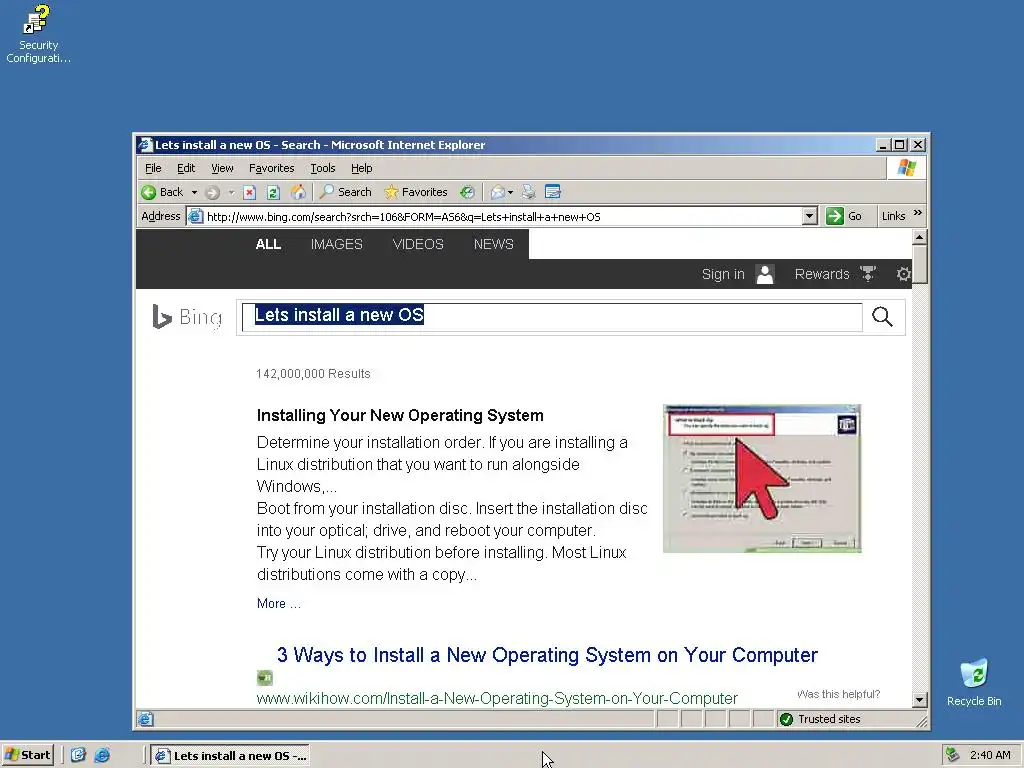Click the Sign in link
Viewport: 1024px width, 768px height.
click(723, 274)
